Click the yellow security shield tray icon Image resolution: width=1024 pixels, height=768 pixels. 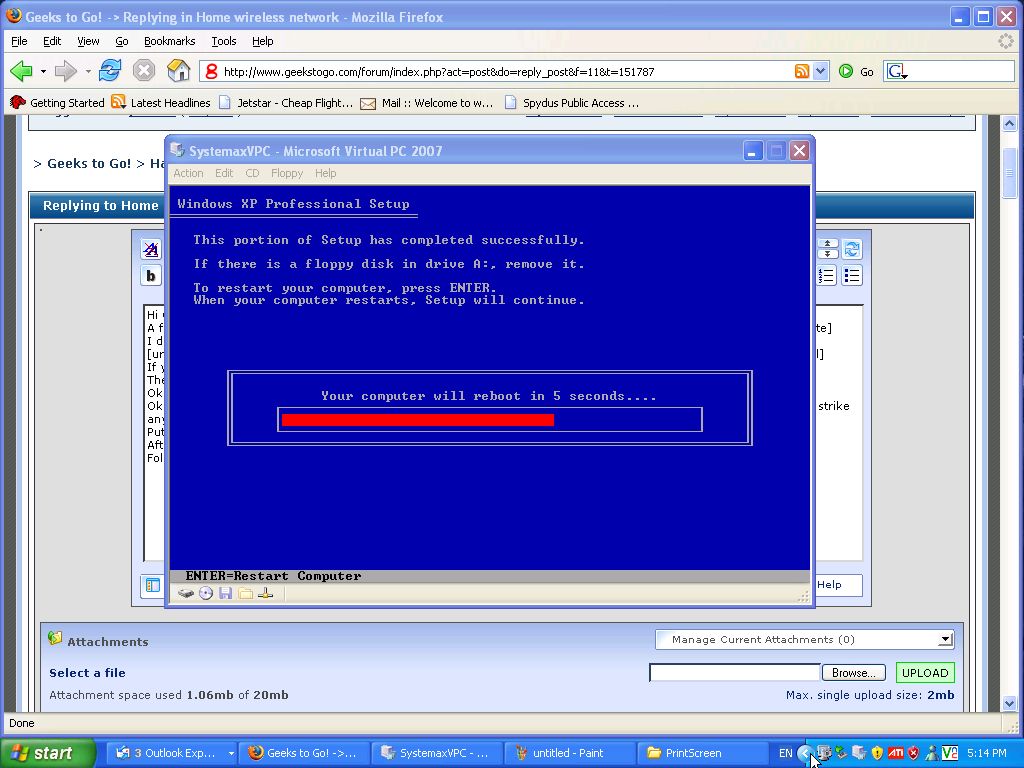pyautogui.click(x=877, y=753)
